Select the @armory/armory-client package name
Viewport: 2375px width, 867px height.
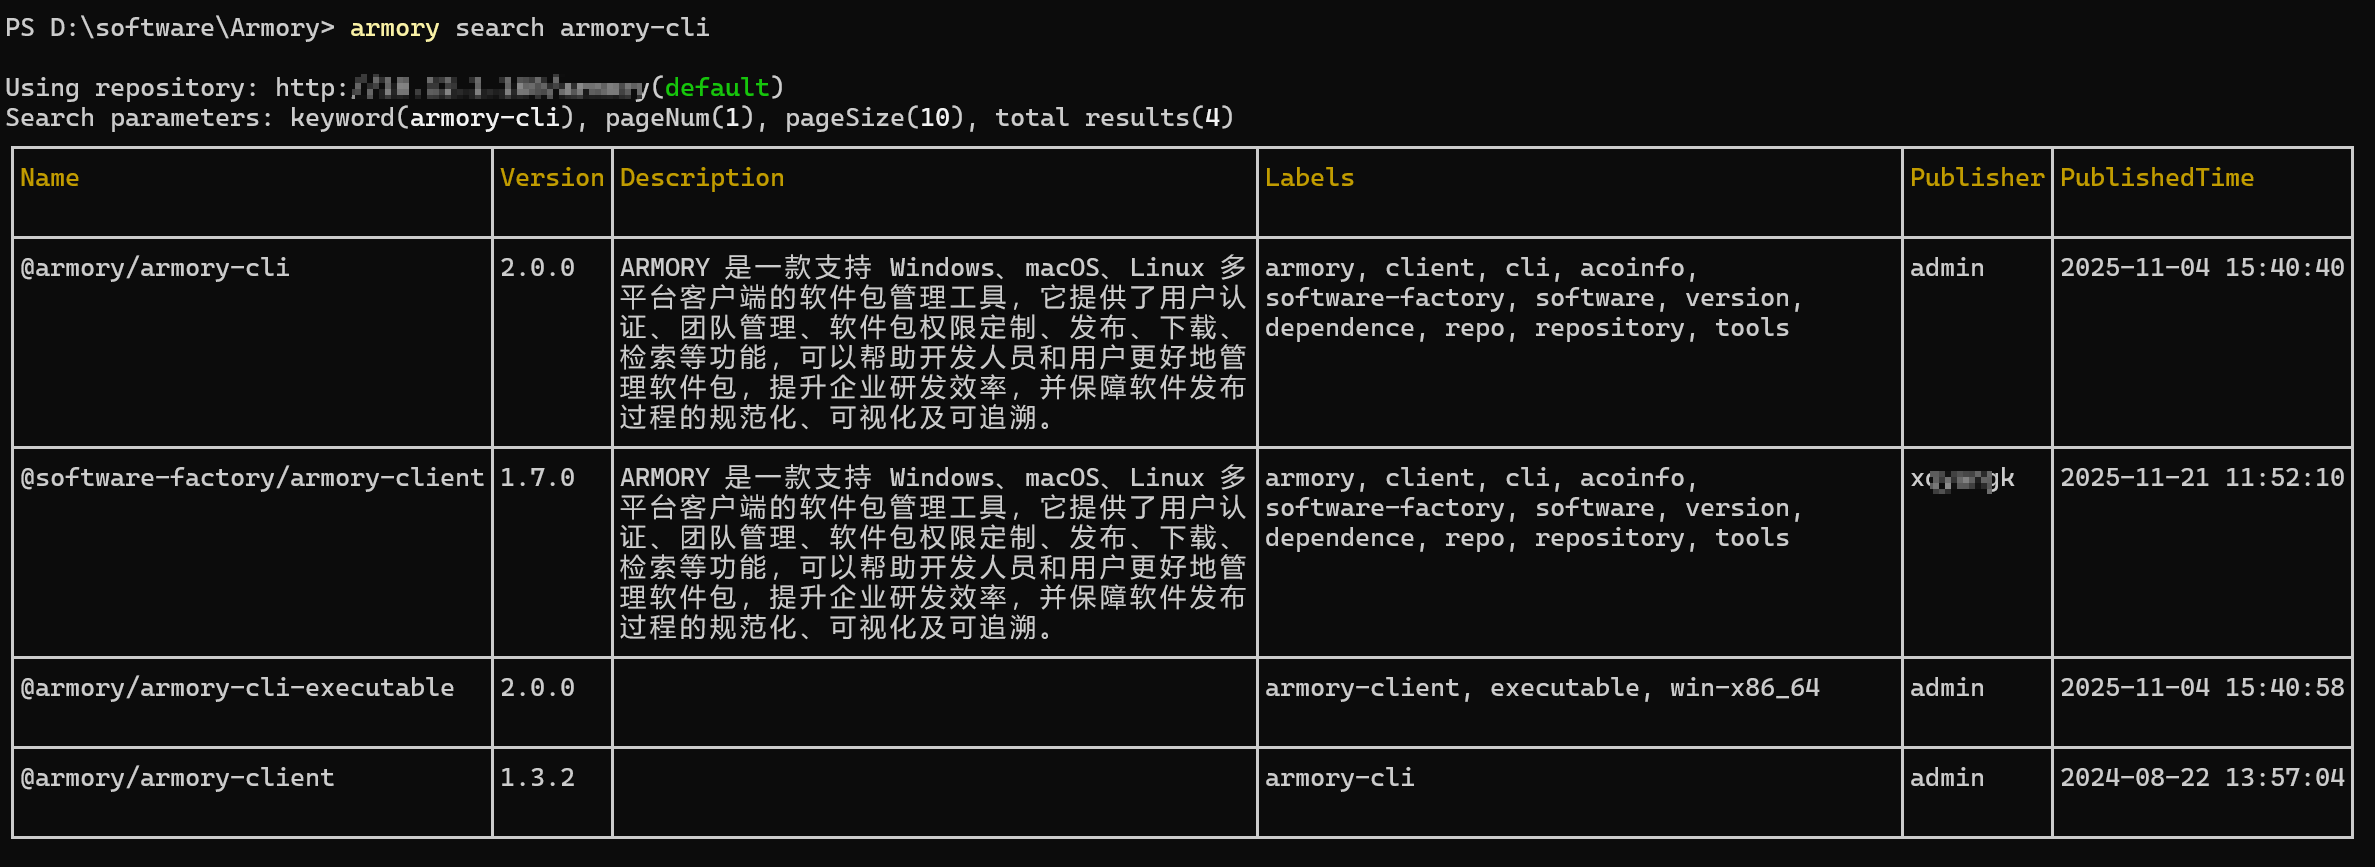[177, 778]
